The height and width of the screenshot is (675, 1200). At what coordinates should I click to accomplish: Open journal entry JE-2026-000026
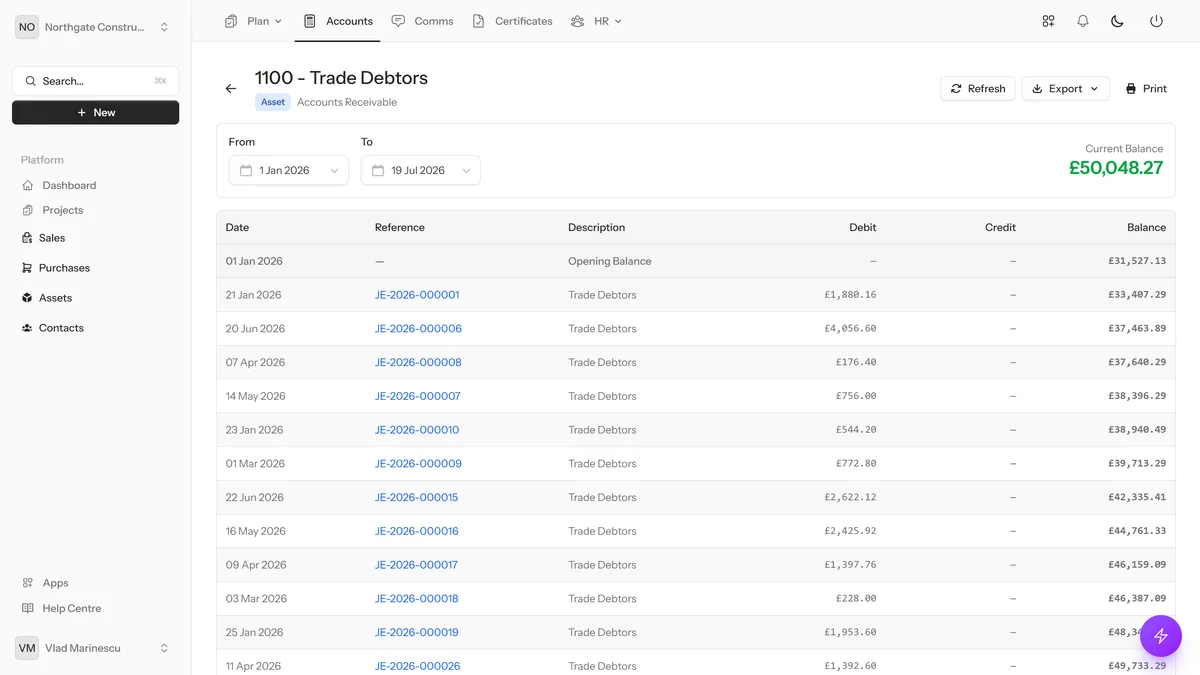point(418,666)
